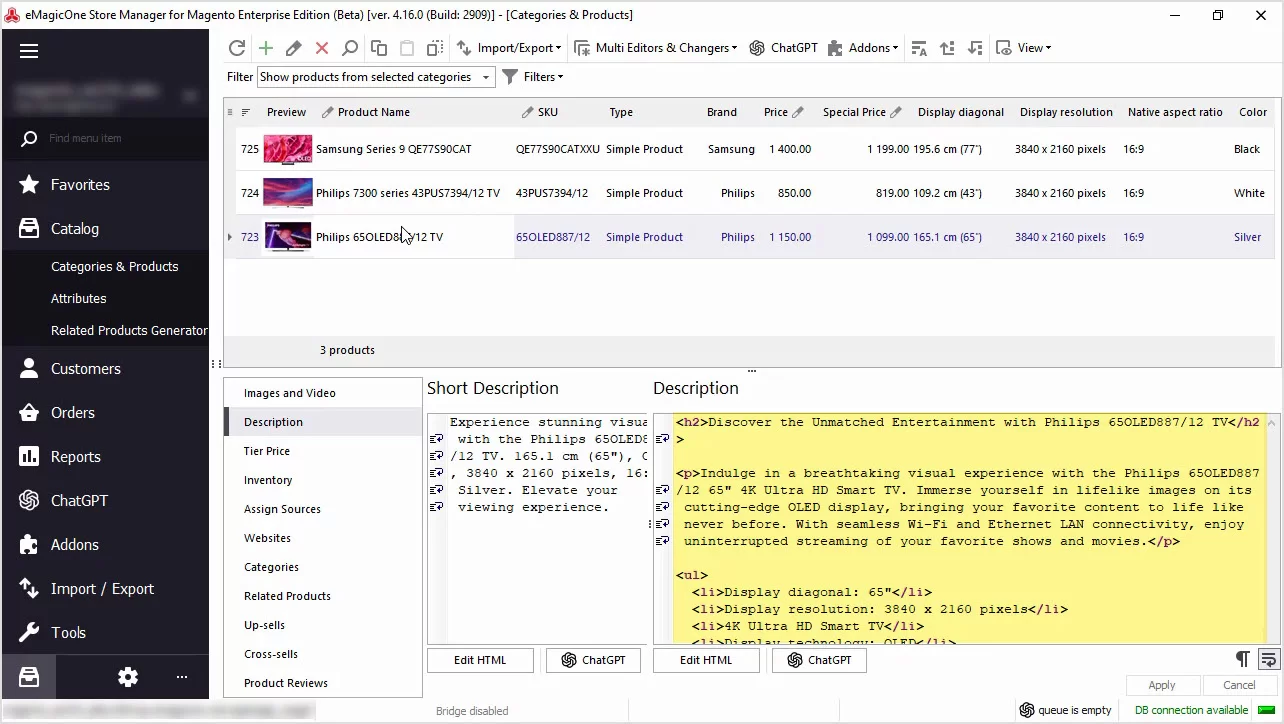1284x724 pixels.
Task: Open Reports section
Action: tap(105, 457)
